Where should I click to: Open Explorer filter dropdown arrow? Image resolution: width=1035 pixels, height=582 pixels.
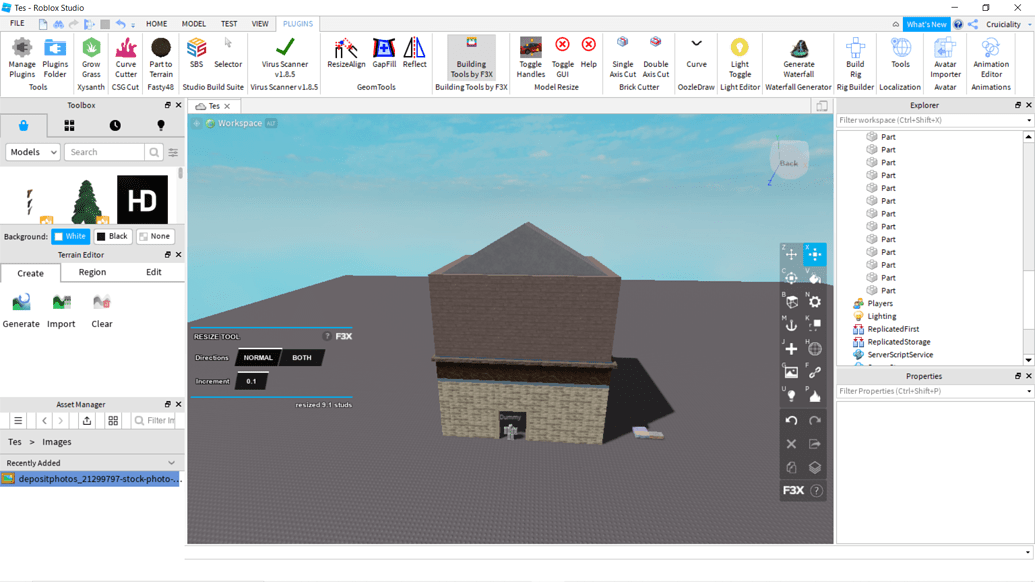(1028, 120)
